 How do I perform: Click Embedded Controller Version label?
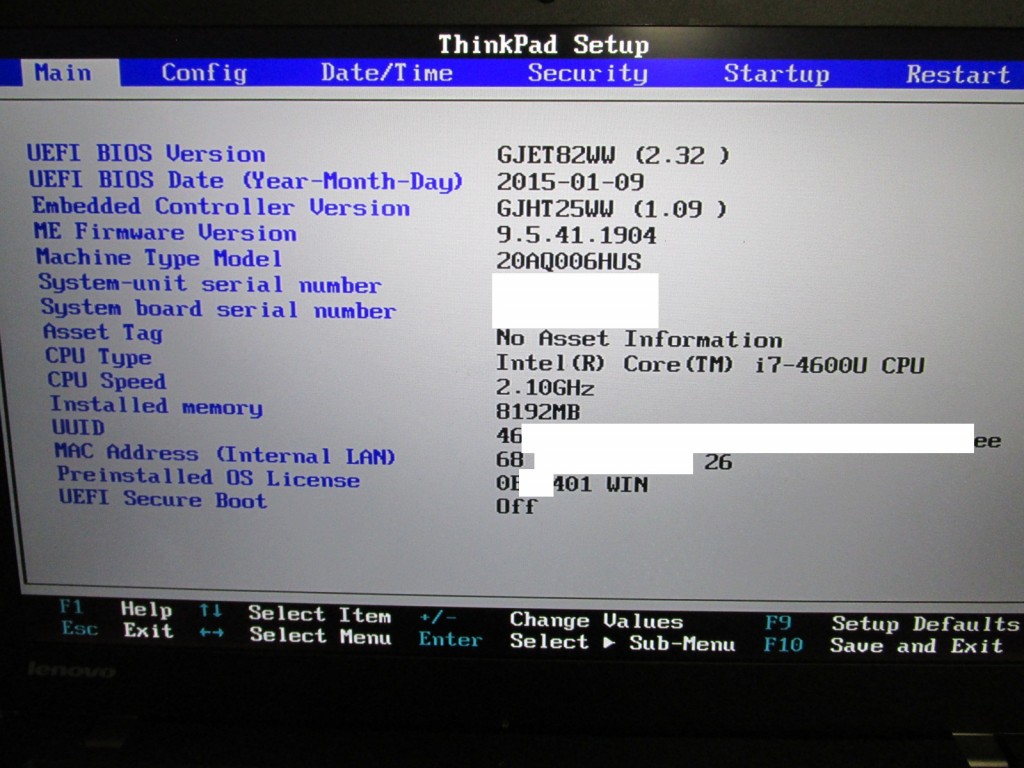pyautogui.click(x=221, y=206)
